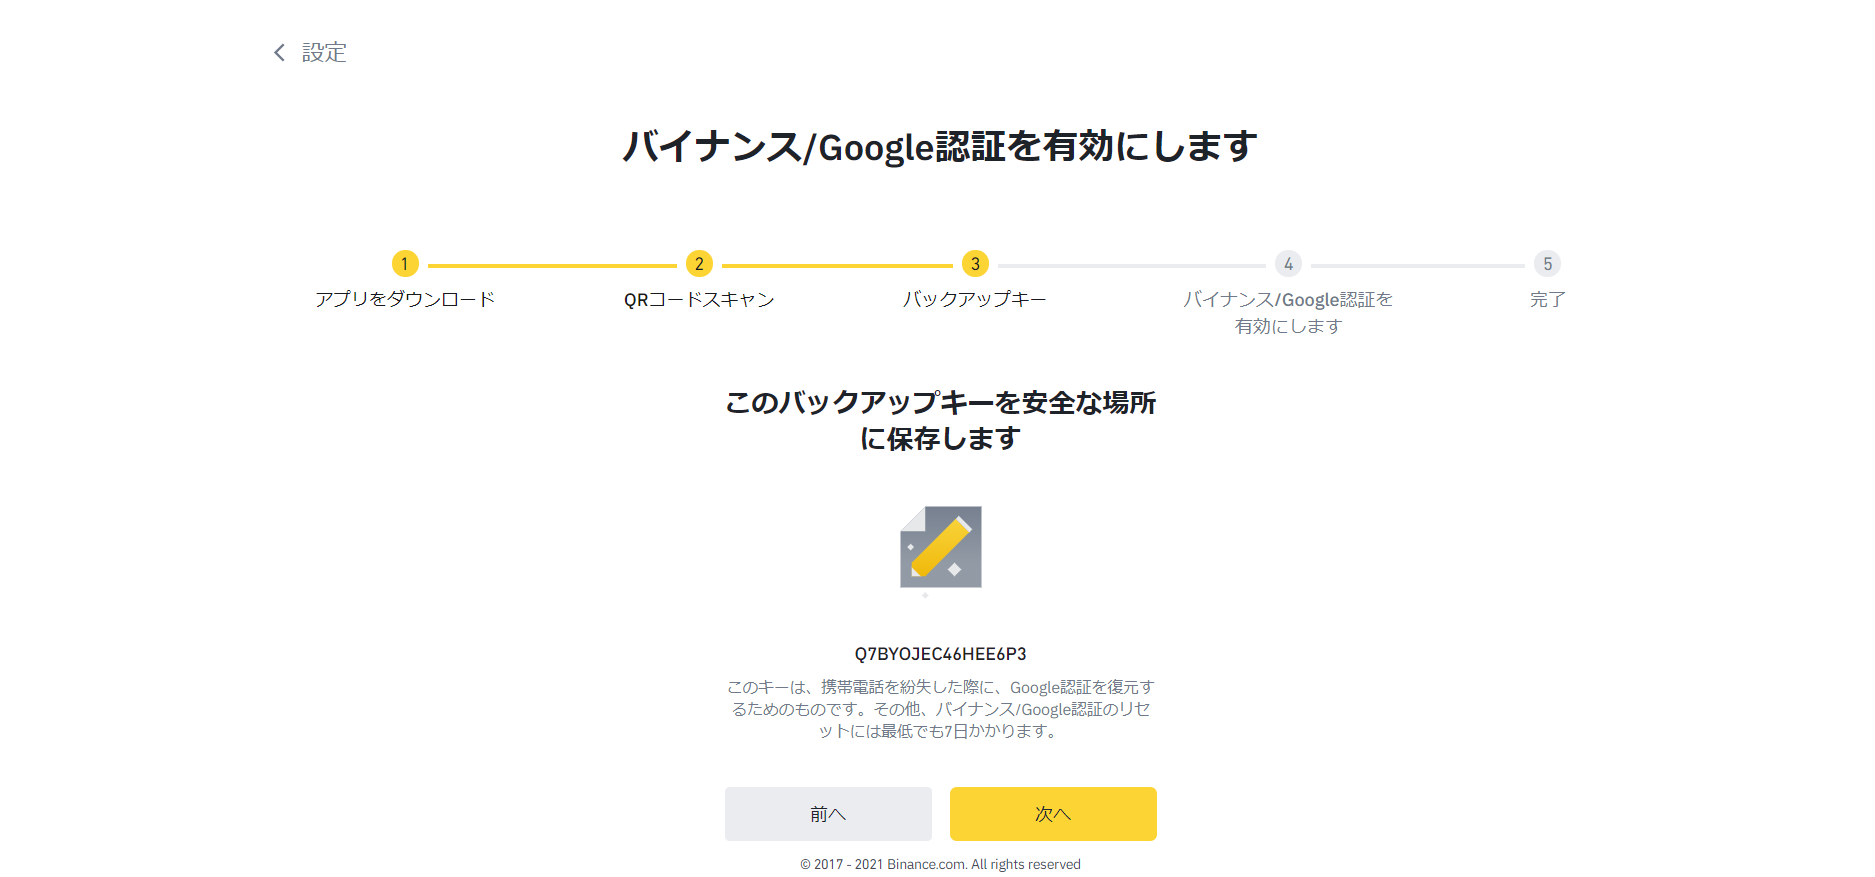
Task: Click the Binance.com copyright footer text
Action: pos(940,864)
